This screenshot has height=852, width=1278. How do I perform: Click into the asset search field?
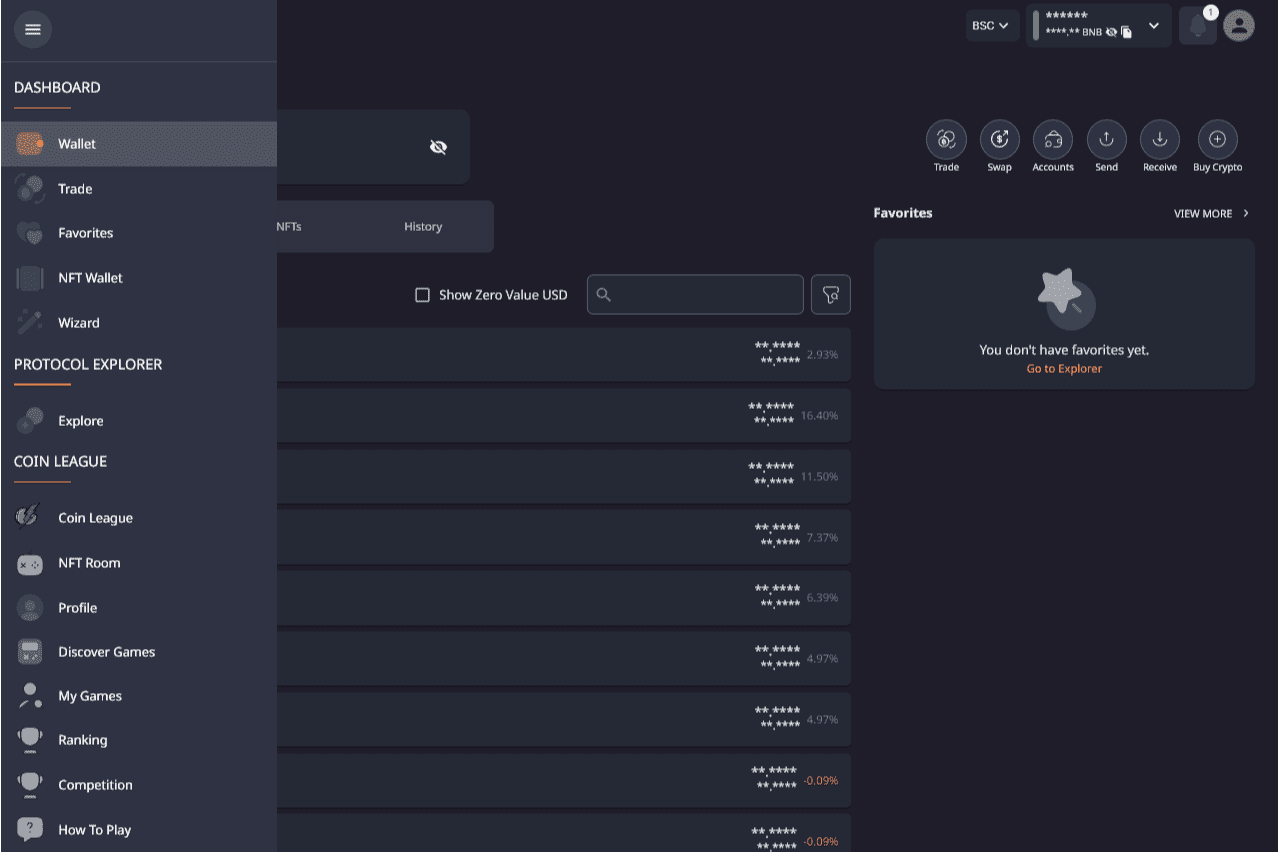(695, 295)
